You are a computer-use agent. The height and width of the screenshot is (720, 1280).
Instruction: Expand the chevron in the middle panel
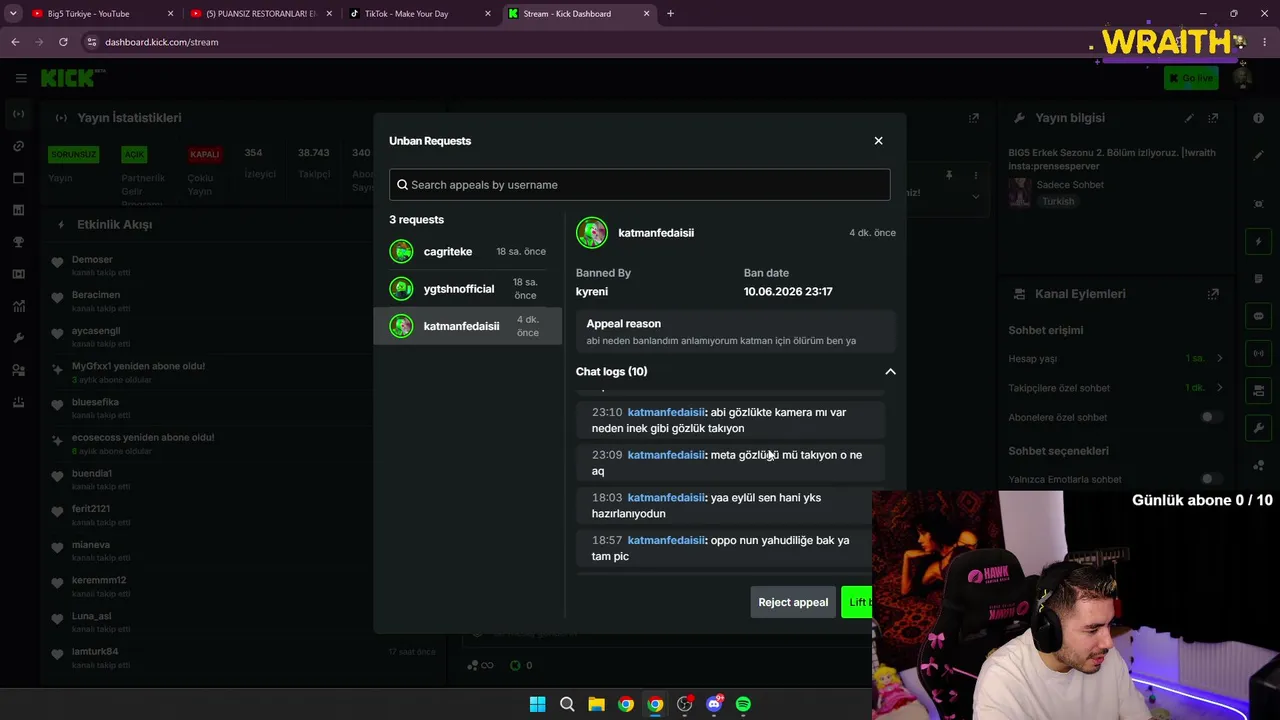(976, 197)
